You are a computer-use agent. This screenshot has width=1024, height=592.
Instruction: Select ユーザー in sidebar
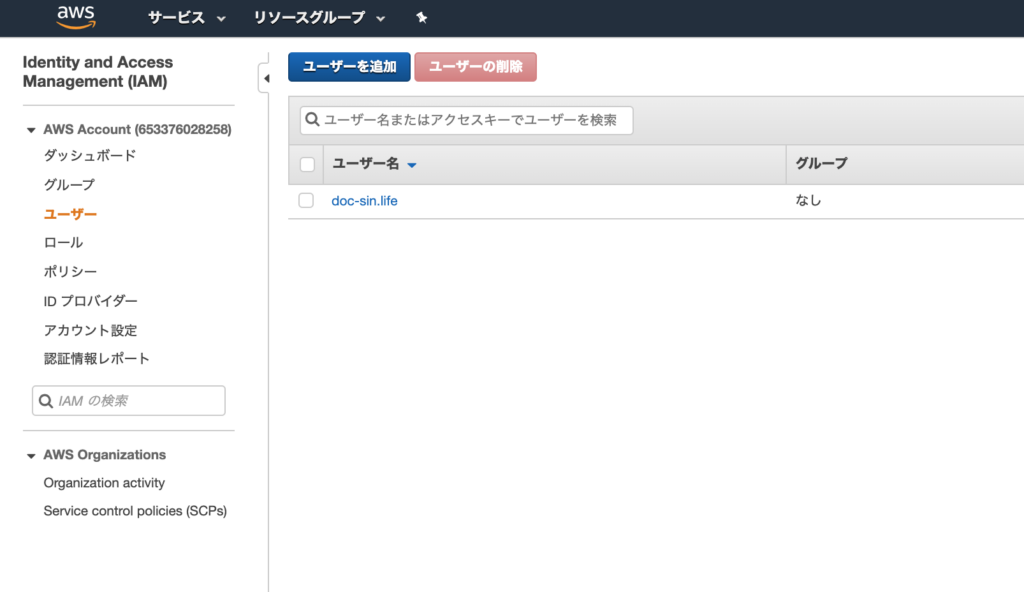[70, 214]
